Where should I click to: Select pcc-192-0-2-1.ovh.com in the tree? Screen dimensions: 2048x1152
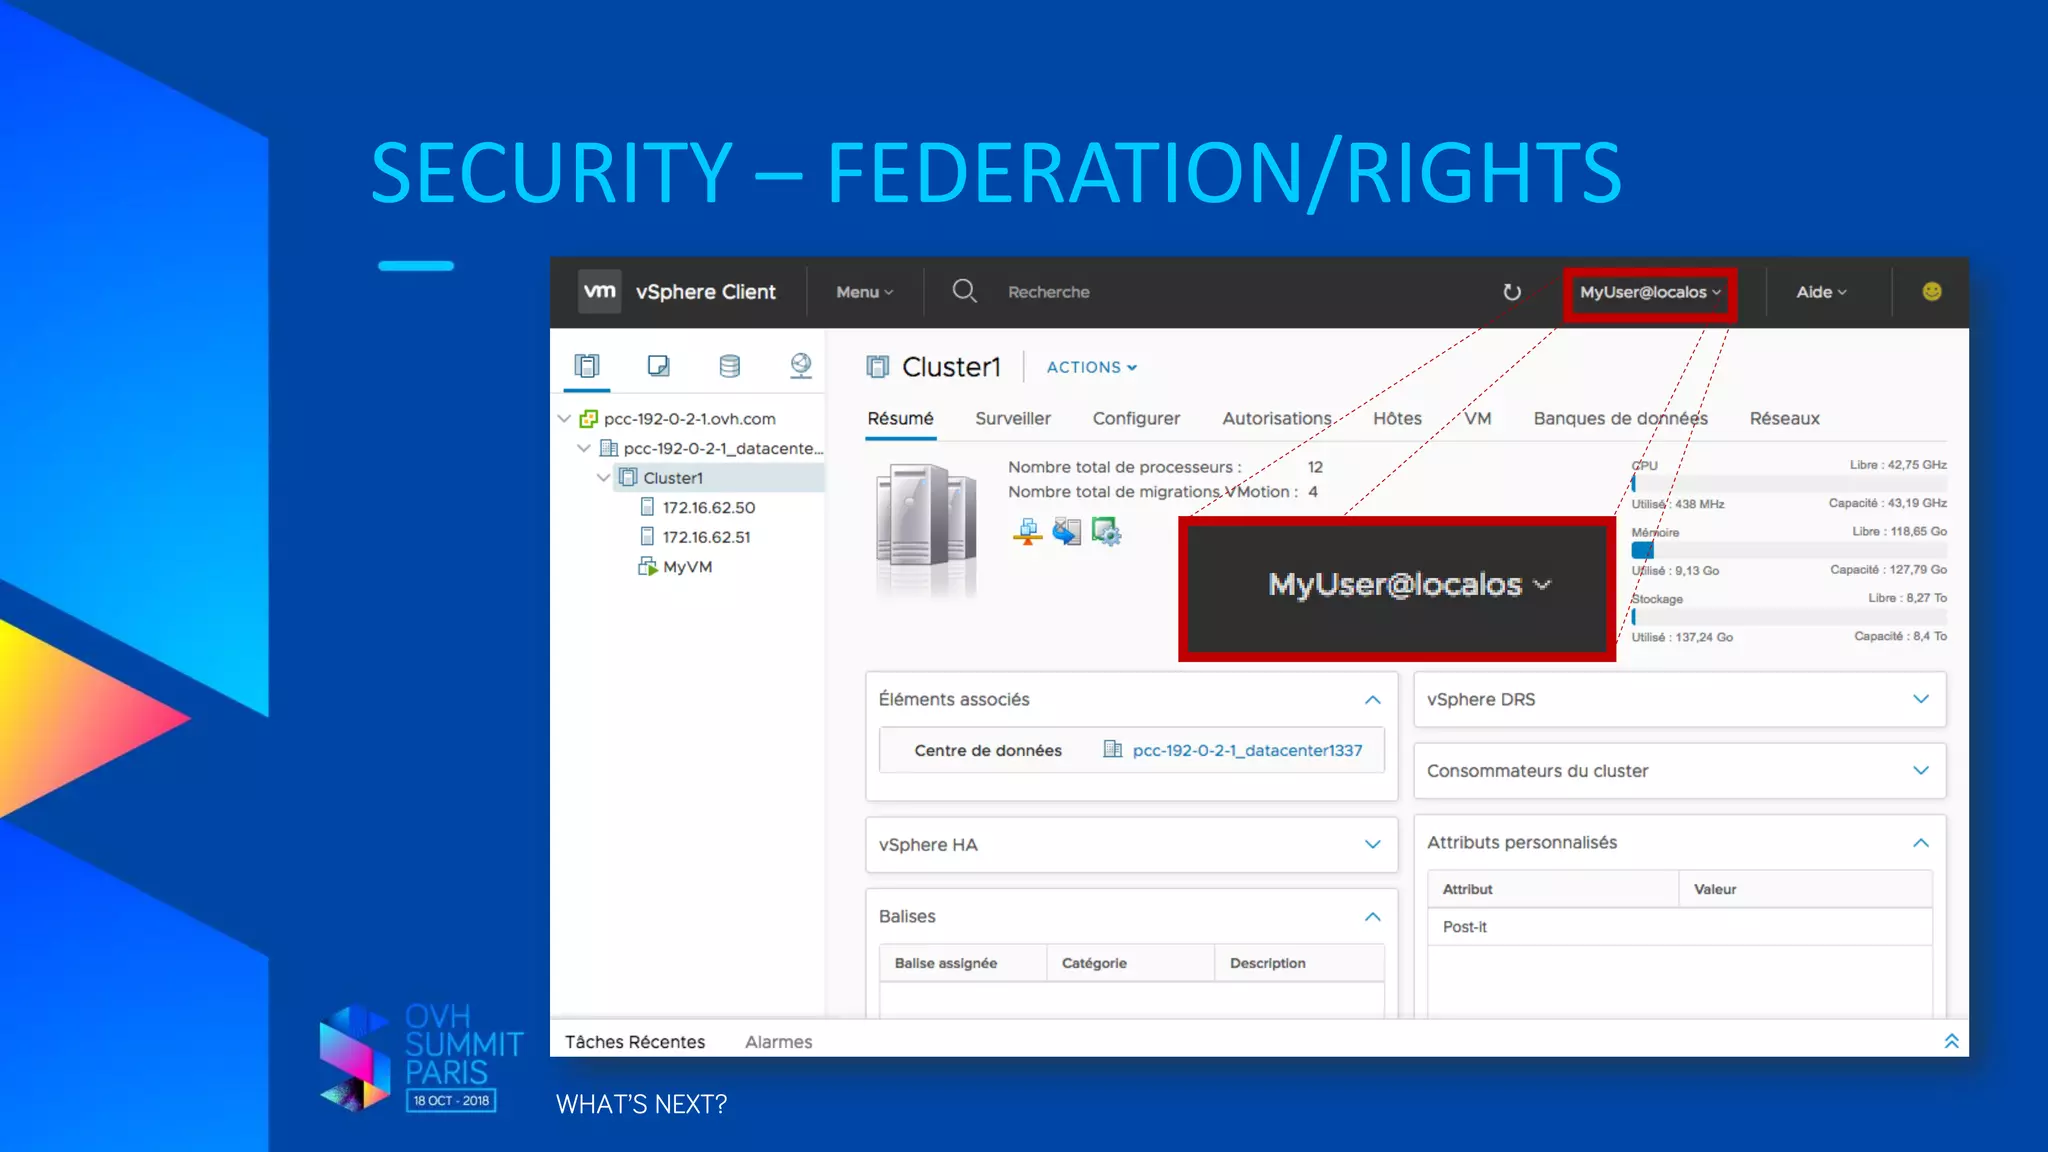coord(690,419)
